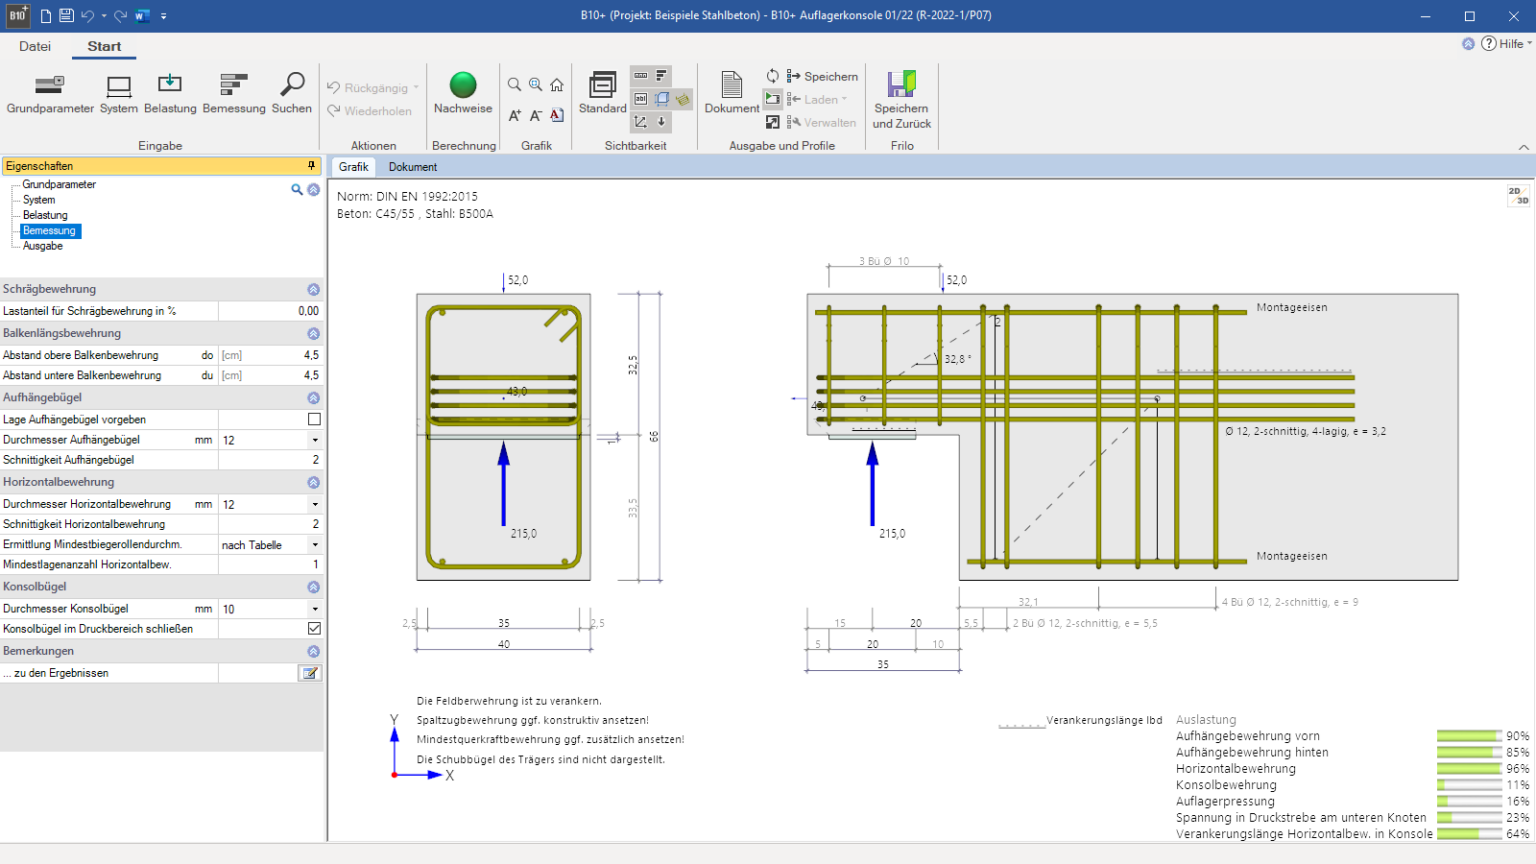Image resolution: width=1536 pixels, height=864 pixels.
Task: Select Ausgabe in the properties tree
Action: click(43, 246)
